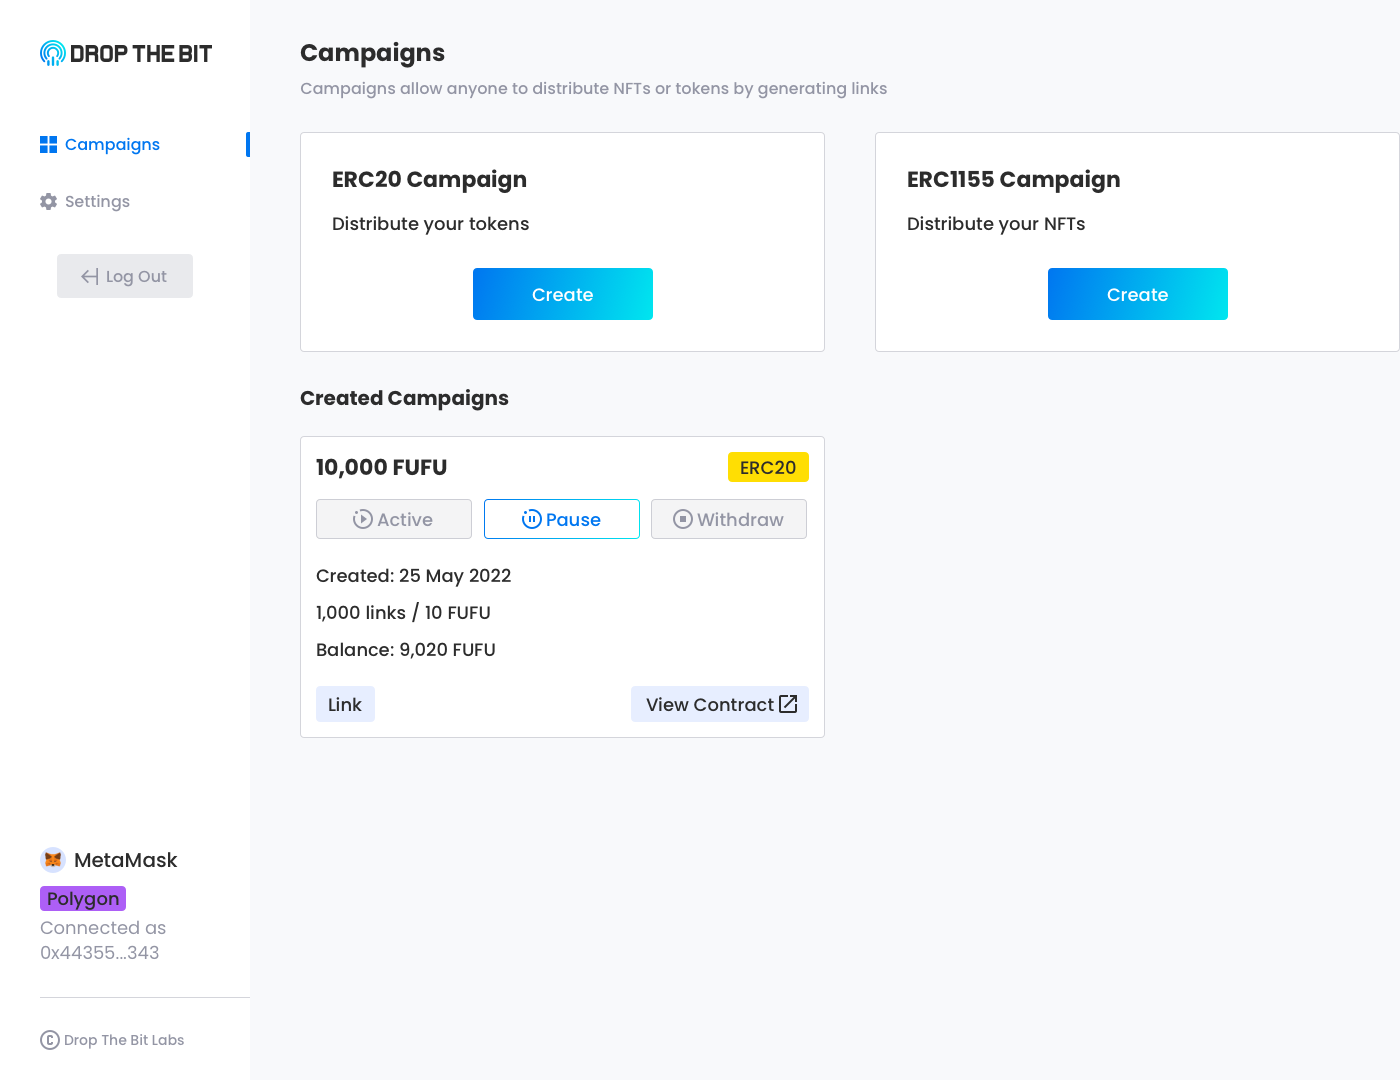
Task: Toggle the FUFU campaign to Active
Action: pyautogui.click(x=394, y=519)
